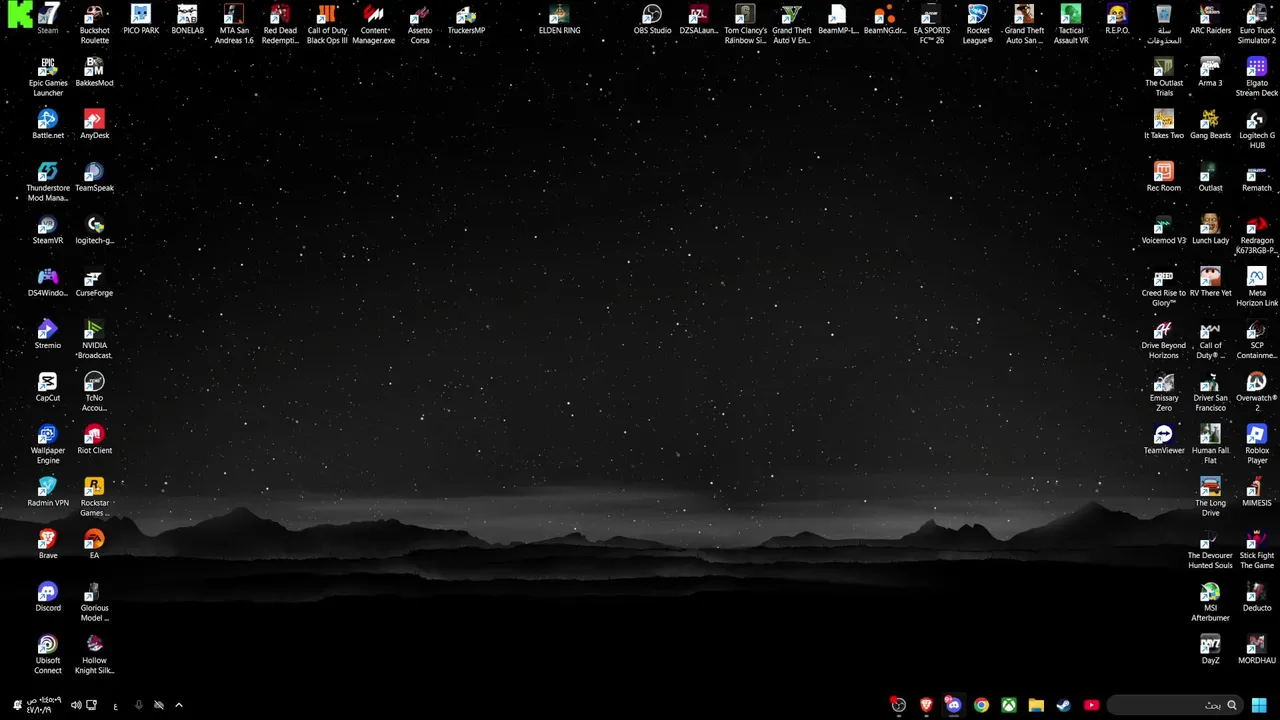The image size is (1280, 720).
Task: Open Euro Truck Simulator 2 shortcut
Action: point(1257,24)
